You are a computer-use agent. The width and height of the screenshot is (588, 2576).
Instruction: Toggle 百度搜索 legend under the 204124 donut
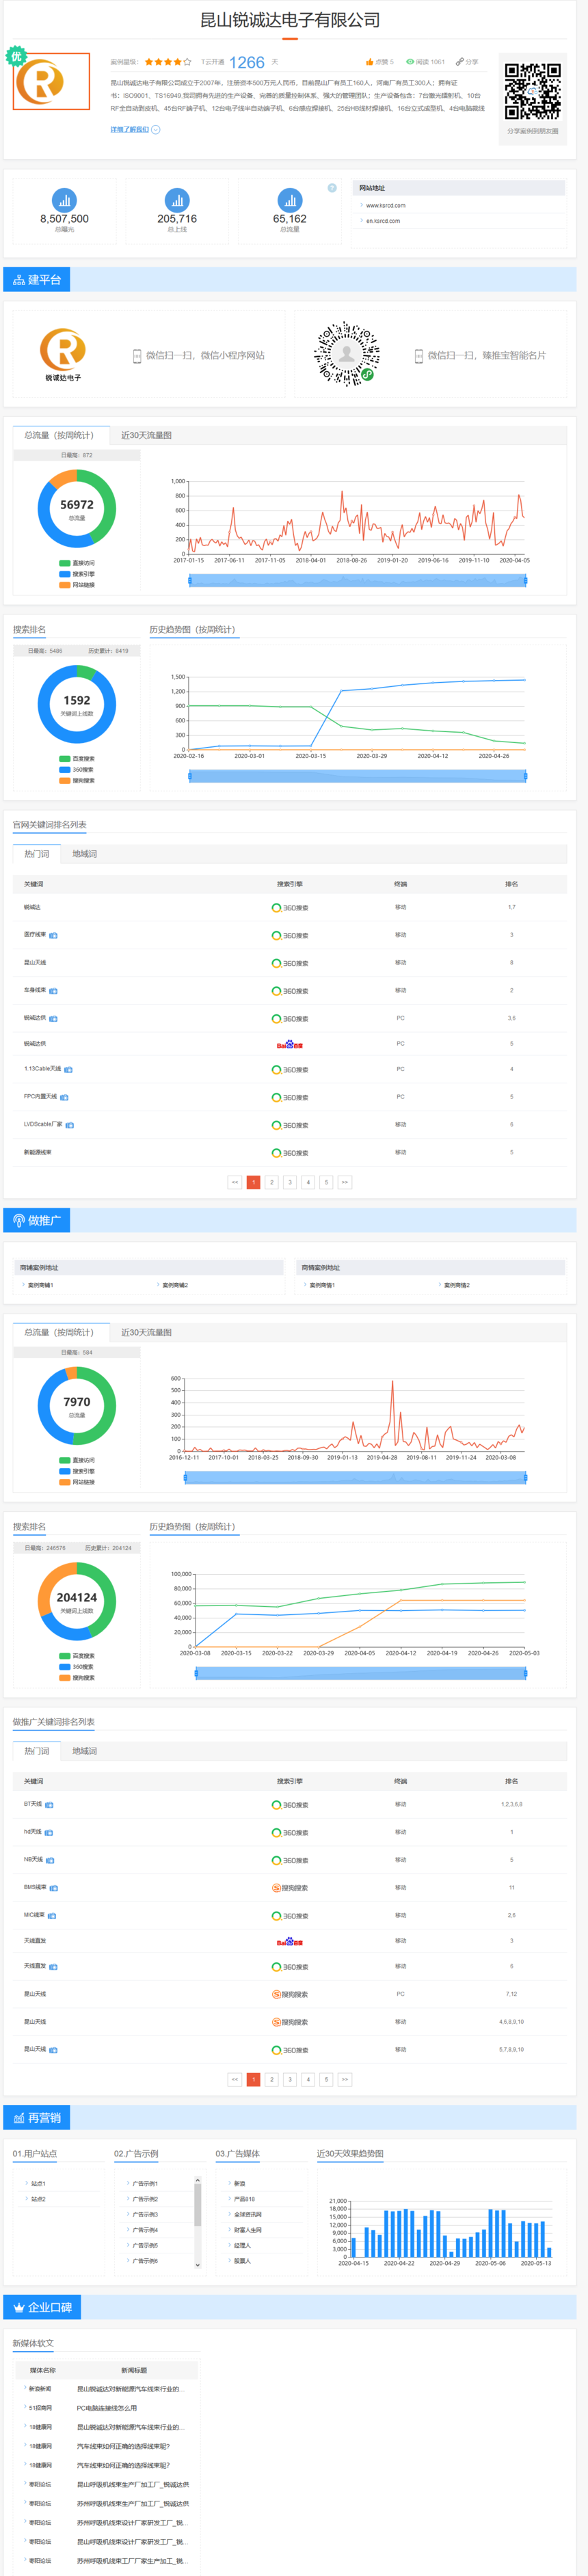click(x=77, y=1656)
